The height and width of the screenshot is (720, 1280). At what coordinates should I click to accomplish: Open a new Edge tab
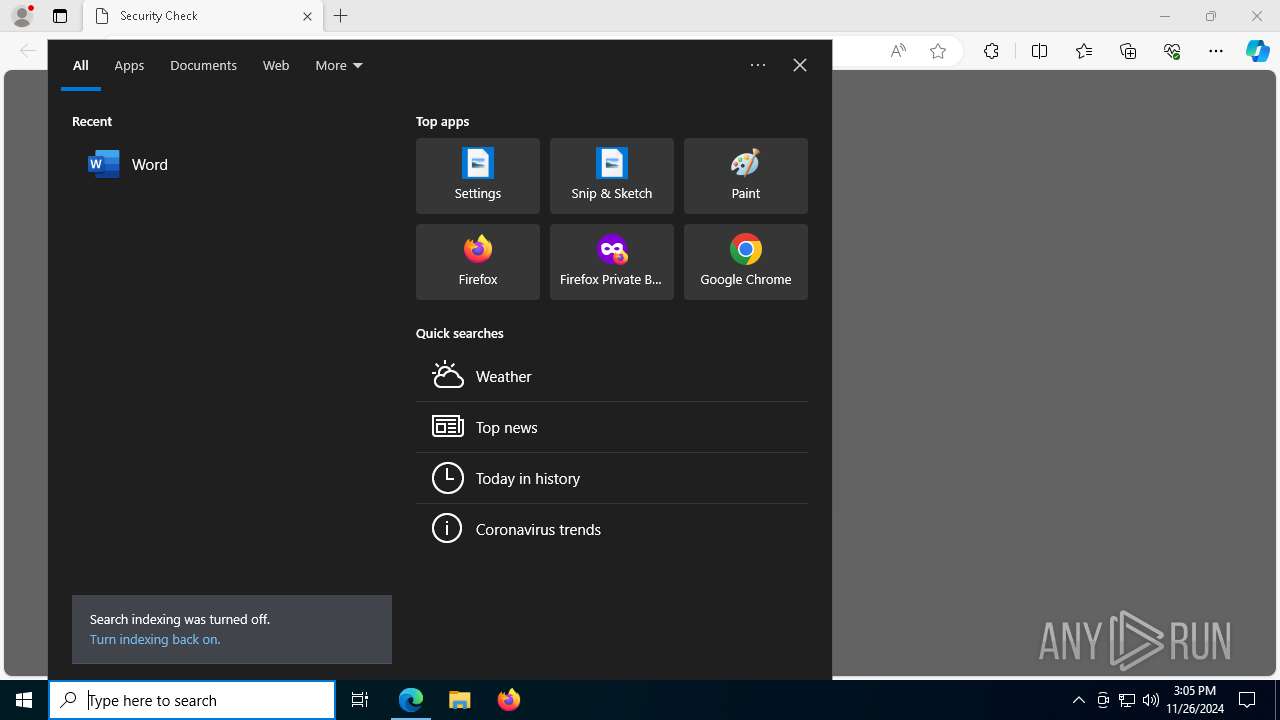[341, 16]
